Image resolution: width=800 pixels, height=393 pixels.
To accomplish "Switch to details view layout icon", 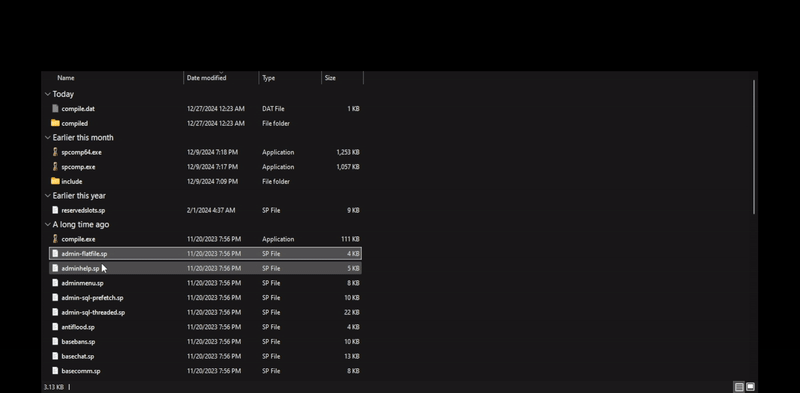I will (739, 387).
